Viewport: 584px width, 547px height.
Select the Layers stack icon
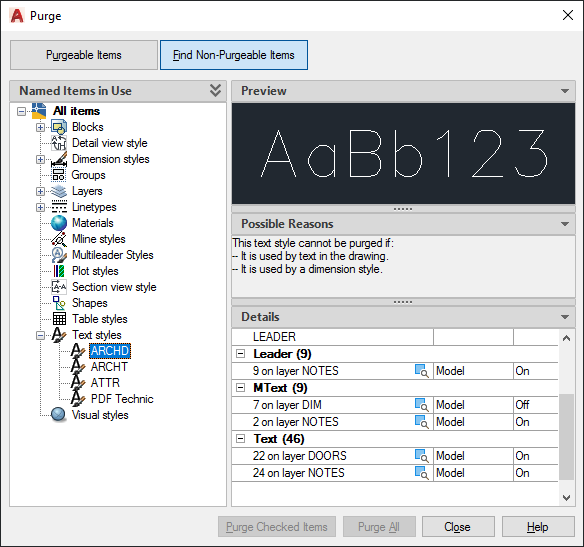coord(59,191)
